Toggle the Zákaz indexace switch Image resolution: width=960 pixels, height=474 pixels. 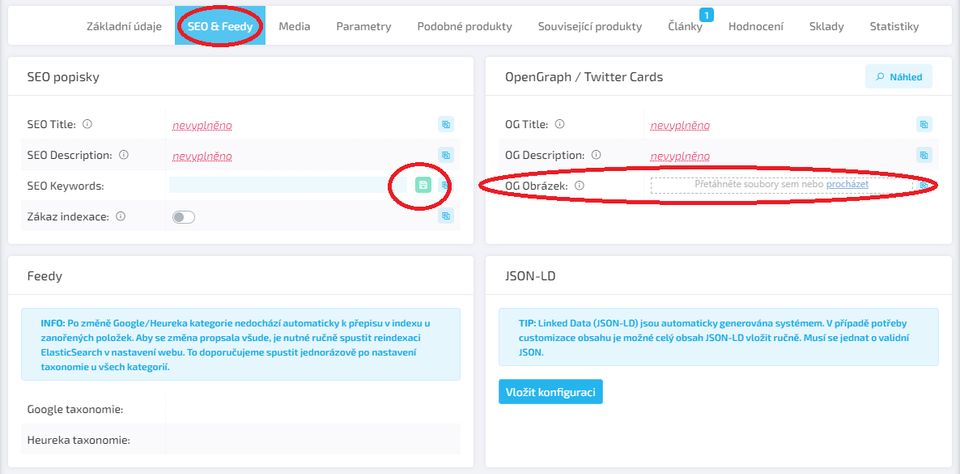click(184, 217)
